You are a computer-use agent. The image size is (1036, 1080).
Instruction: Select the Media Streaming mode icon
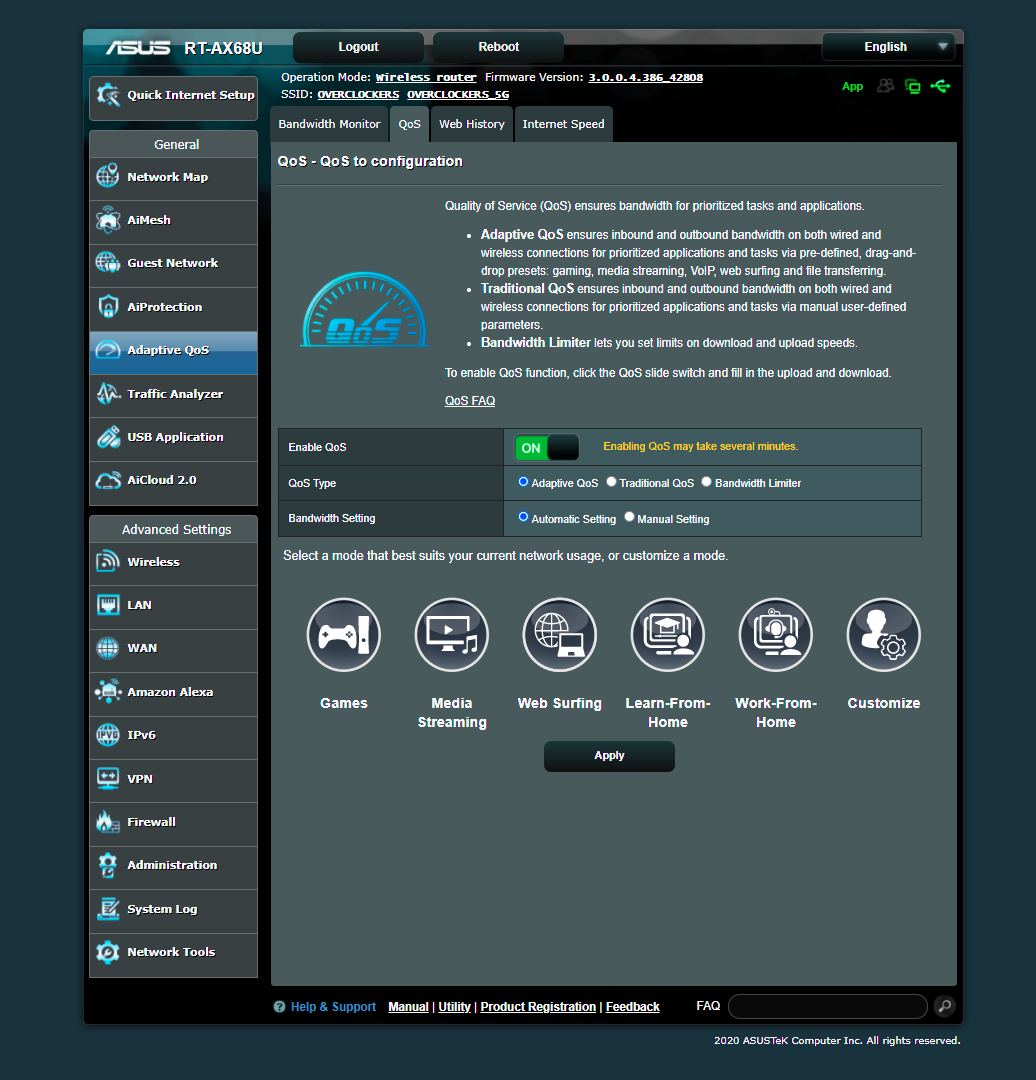(x=452, y=634)
